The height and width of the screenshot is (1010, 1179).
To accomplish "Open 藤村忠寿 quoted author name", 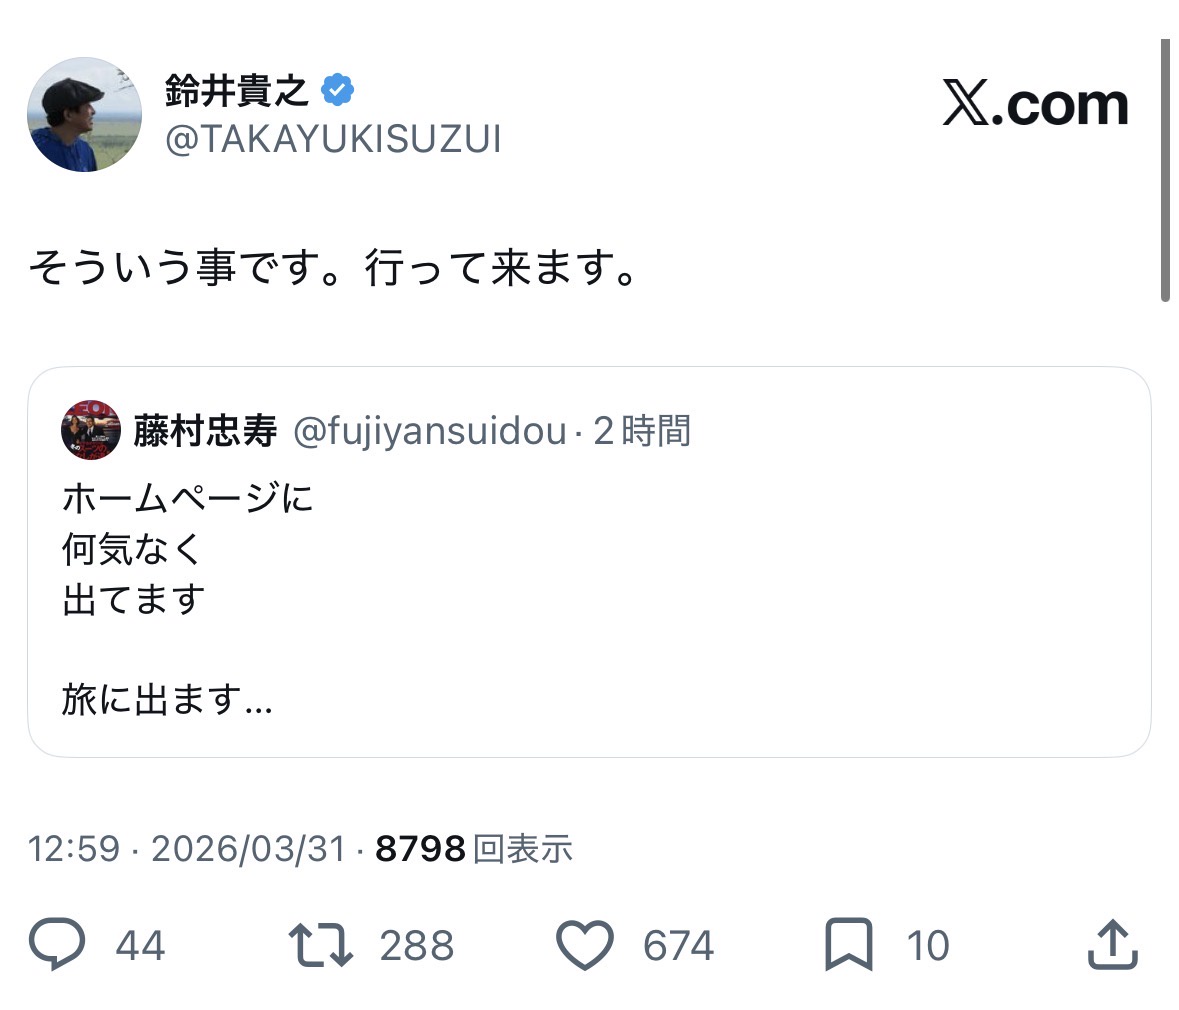I will point(205,431).
